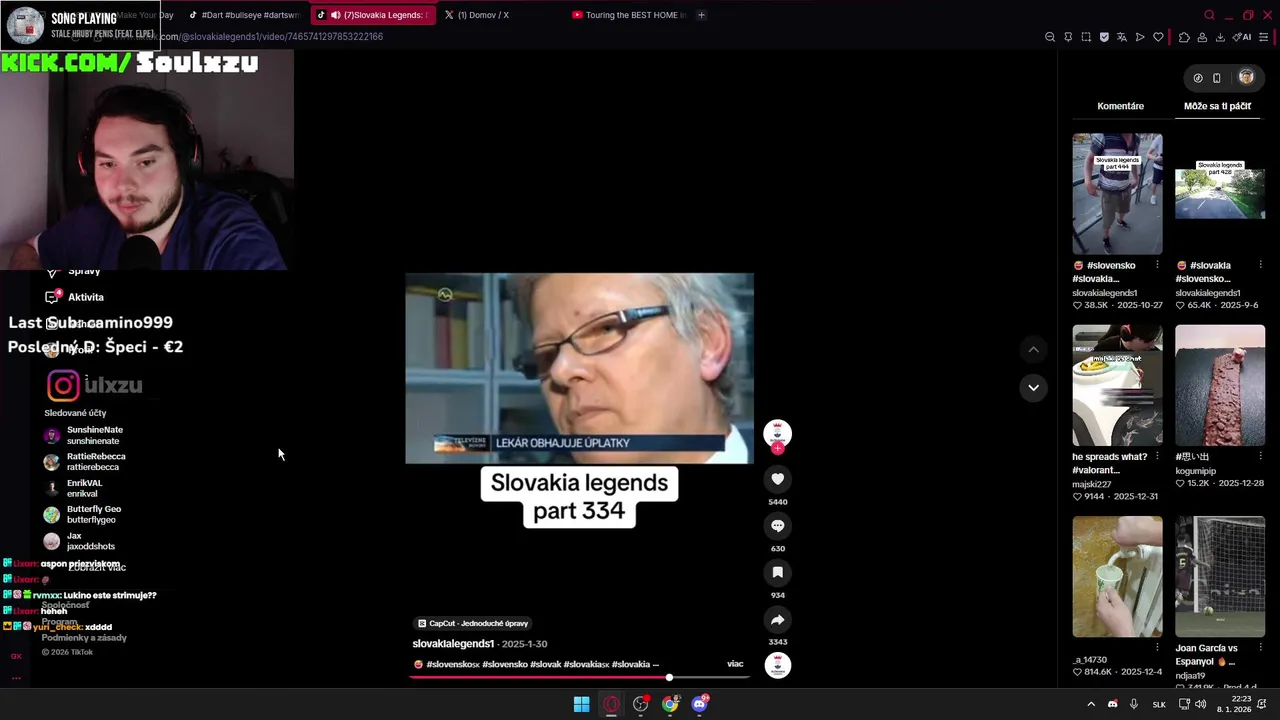
Task: Like the video with the heart icon
Action: [777, 479]
